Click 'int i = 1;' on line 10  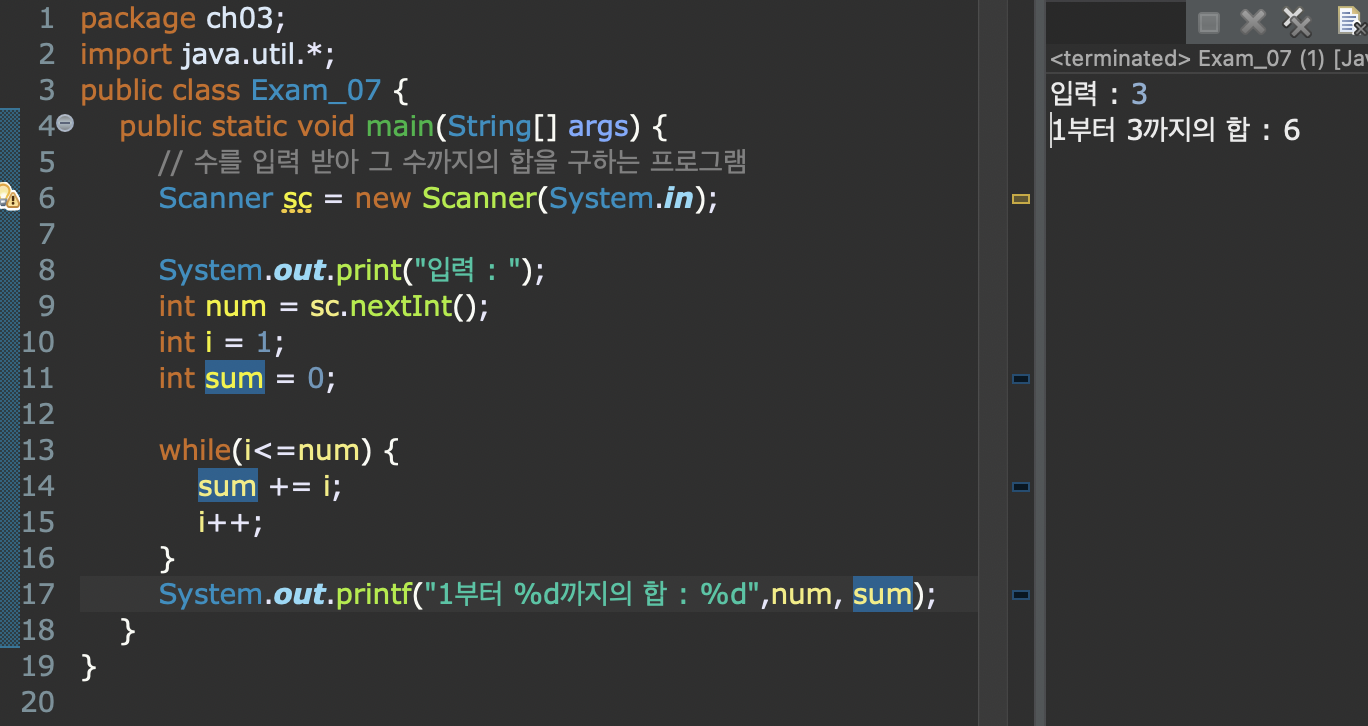pos(222,342)
